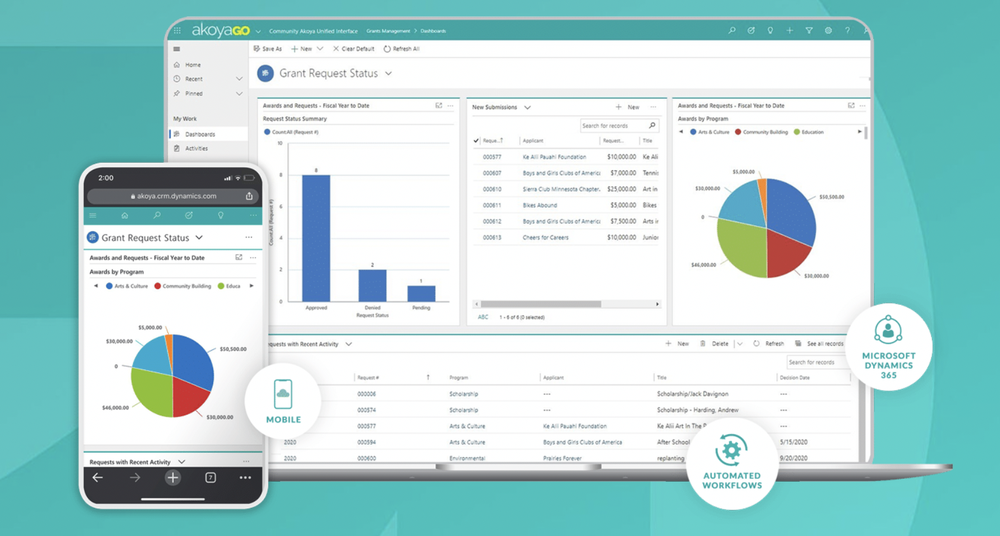Click the lightbulb assistant icon in the top bar
The width and height of the screenshot is (1000, 536).
point(770,31)
